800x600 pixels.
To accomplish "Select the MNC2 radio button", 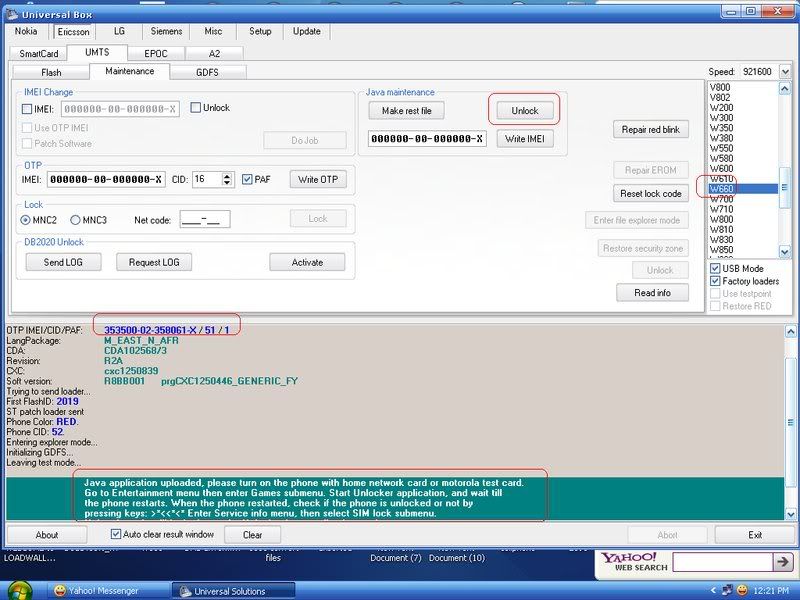I will (26, 220).
